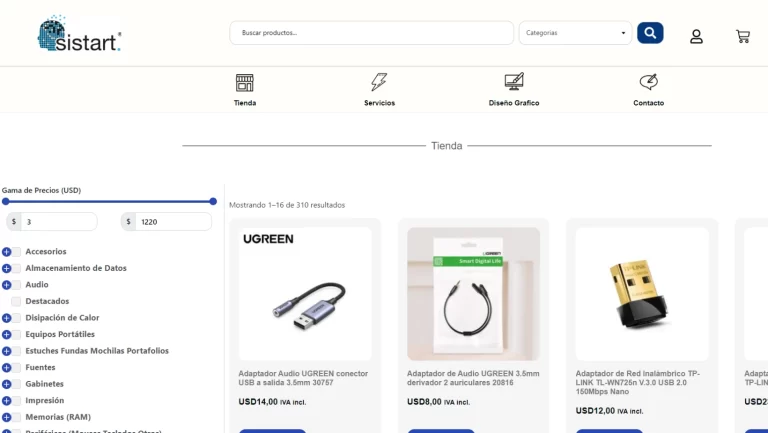
Task: Click the Servicios lightning icon
Action: tap(379, 82)
